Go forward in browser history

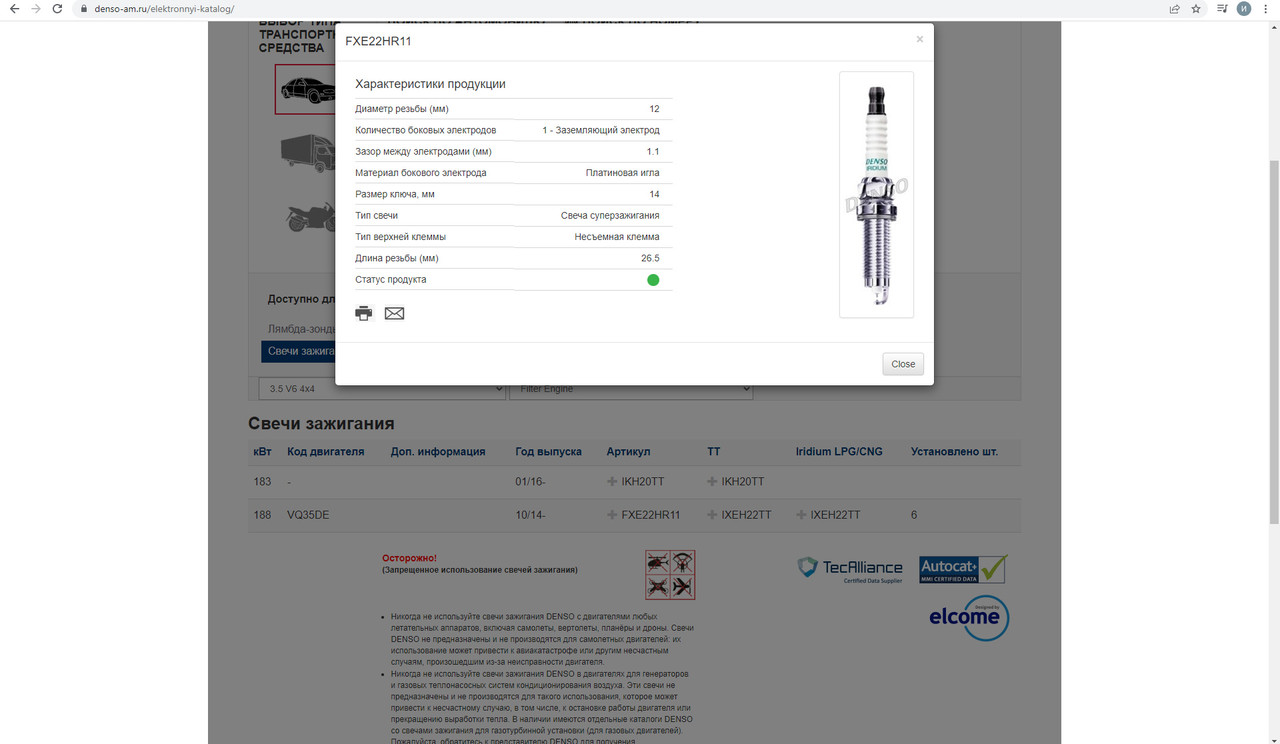point(36,8)
